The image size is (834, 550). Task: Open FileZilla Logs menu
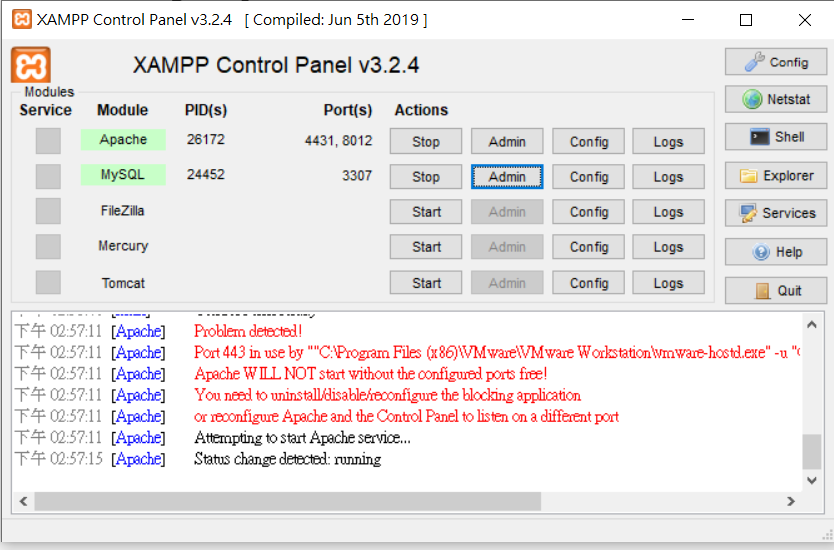[669, 212]
